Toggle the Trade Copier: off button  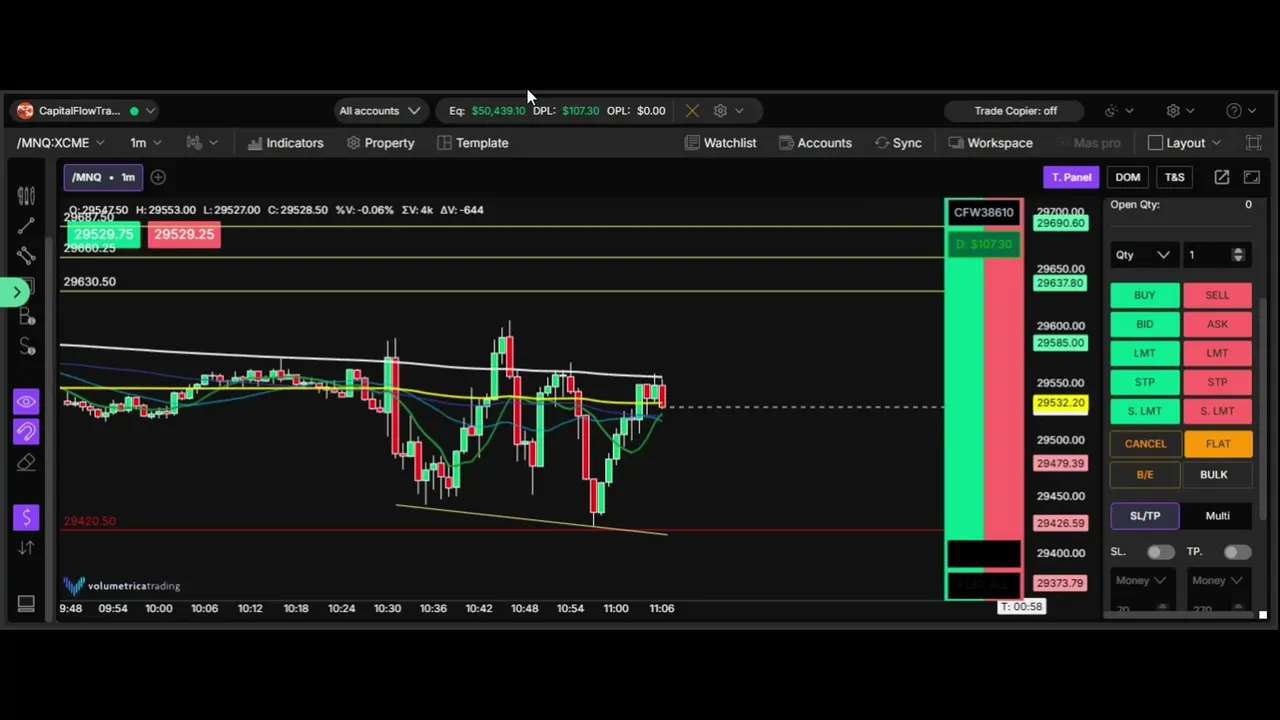1015,111
